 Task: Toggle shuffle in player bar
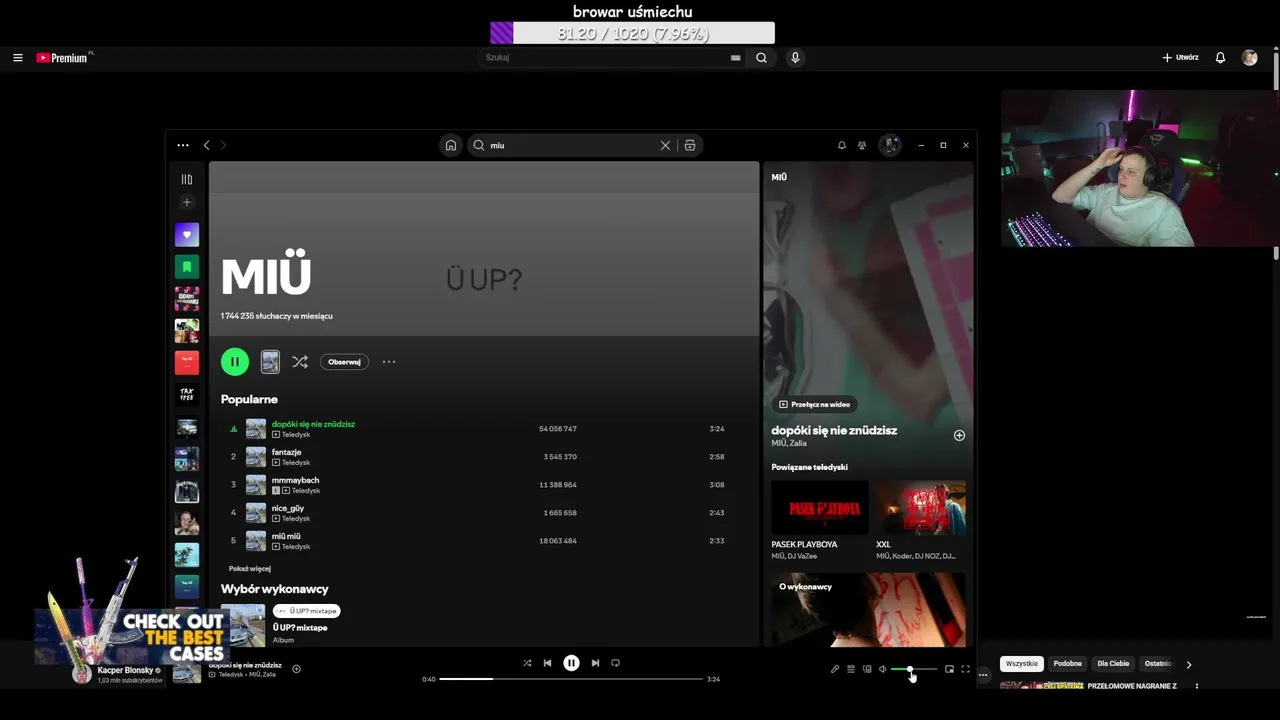click(x=527, y=663)
